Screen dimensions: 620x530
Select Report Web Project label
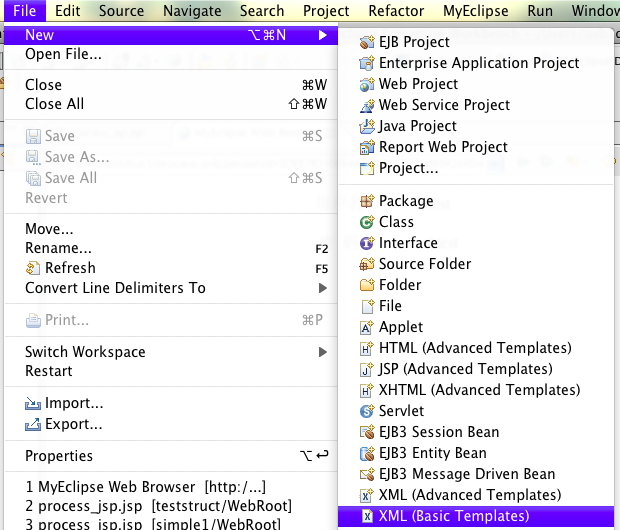pyautogui.click(x=443, y=147)
